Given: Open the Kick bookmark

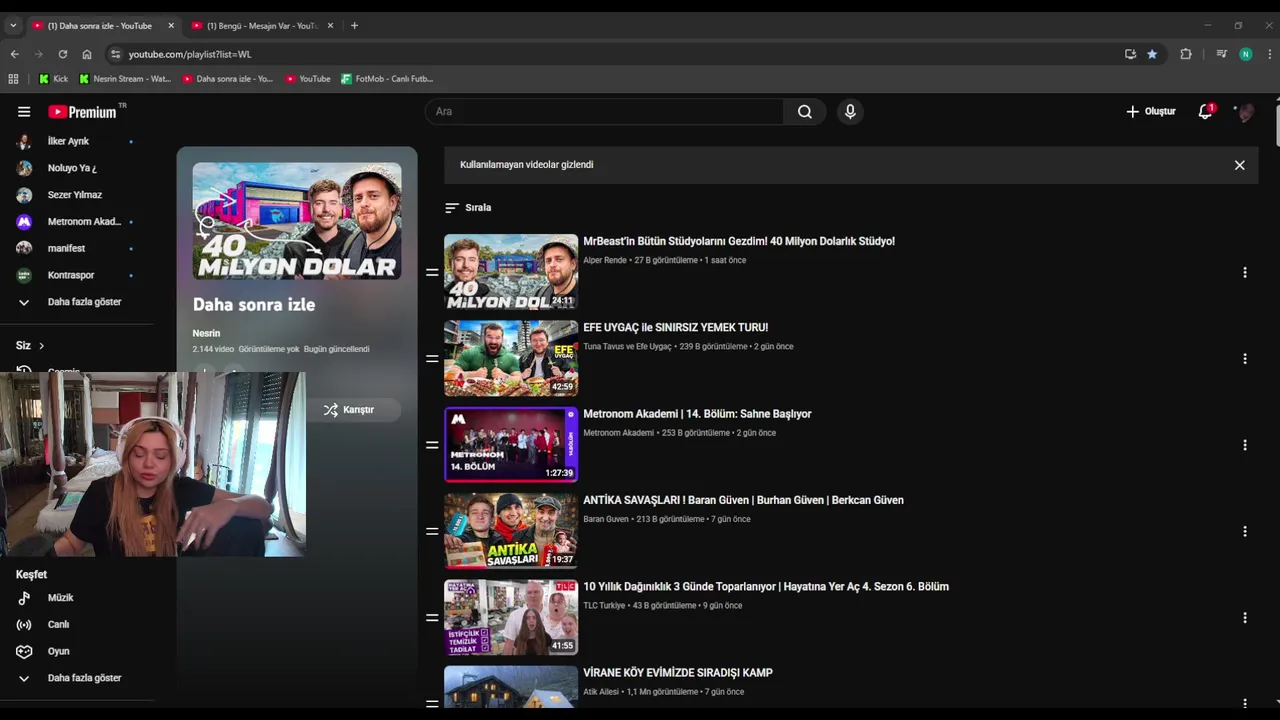Looking at the screenshot, I should click(54, 79).
